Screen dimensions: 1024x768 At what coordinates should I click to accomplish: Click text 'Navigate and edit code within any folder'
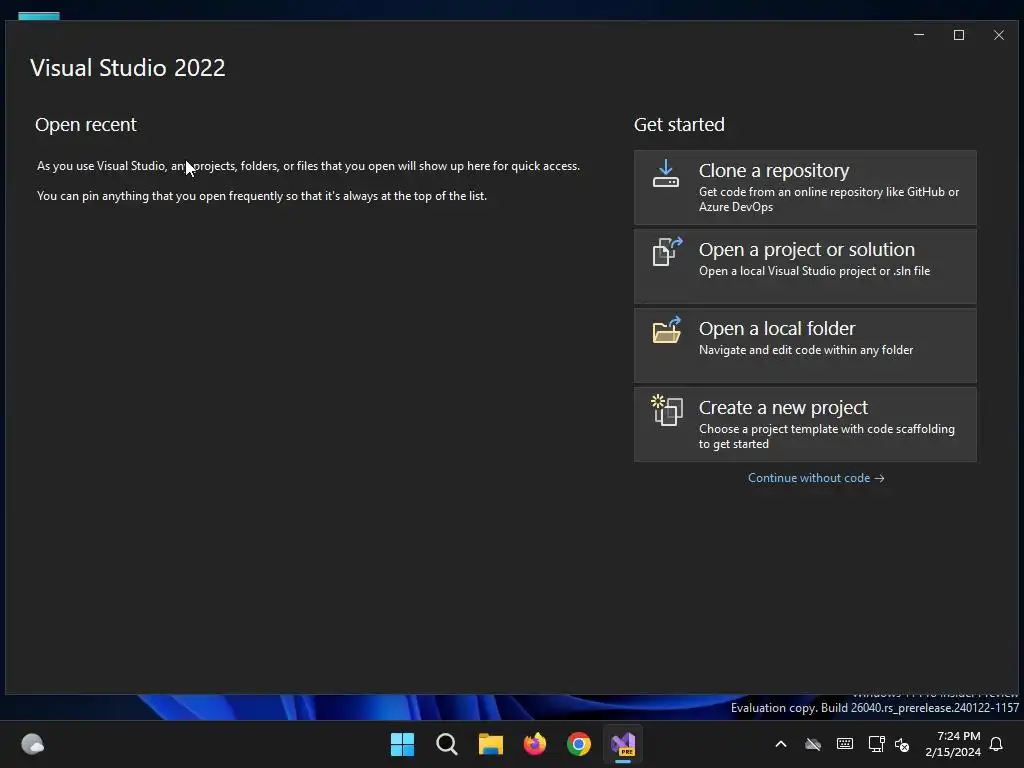click(806, 350)
